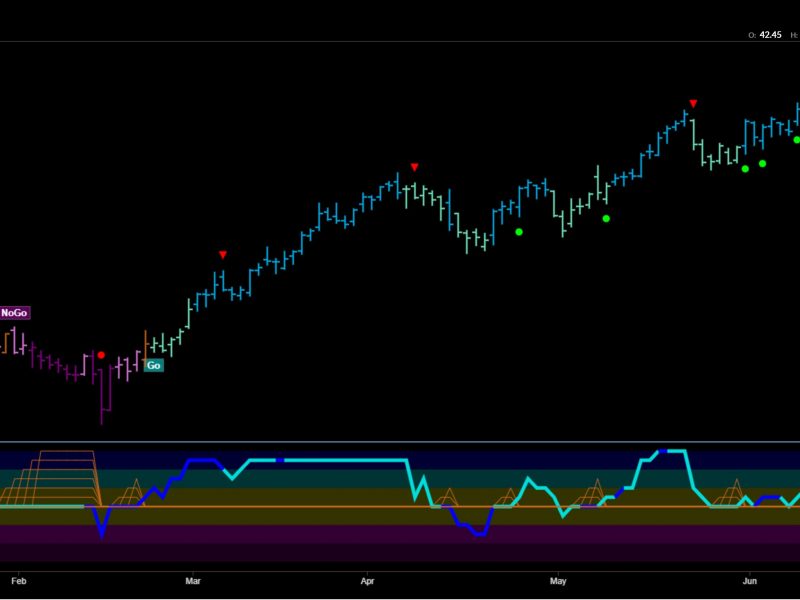Click the Apr label on the time axis
The width and height of the screenshot is (800, 600).
point(367,581)
